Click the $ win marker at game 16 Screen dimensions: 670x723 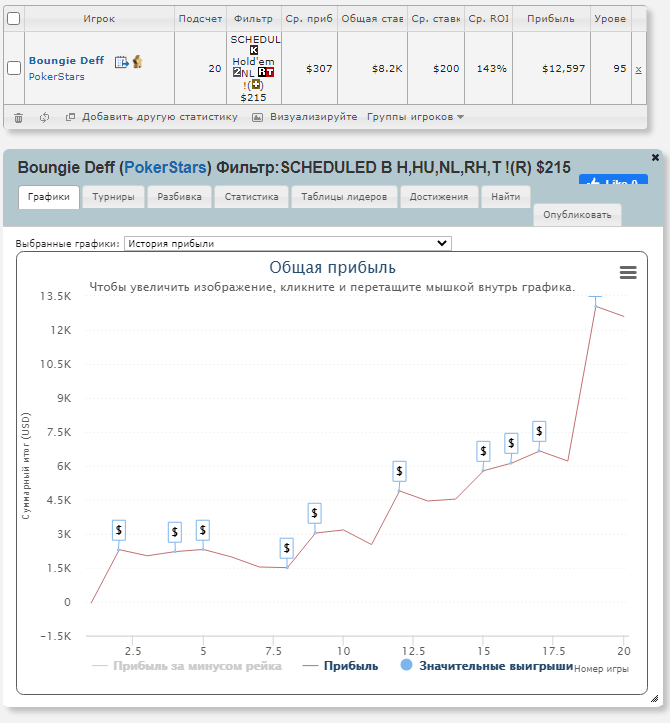[x=511, y=443]
